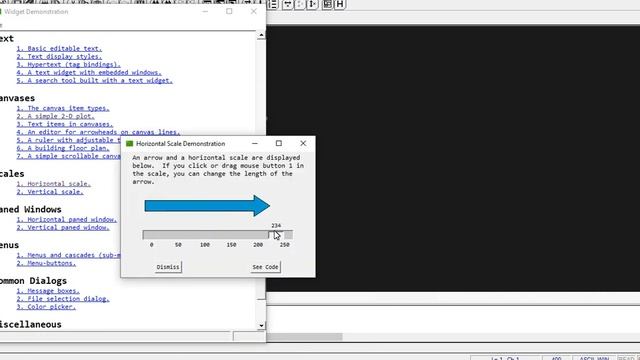This screenshot has height=360, width=640.
Task: Click the blue arrow graphic in scale demo
Action: [207, 205]
